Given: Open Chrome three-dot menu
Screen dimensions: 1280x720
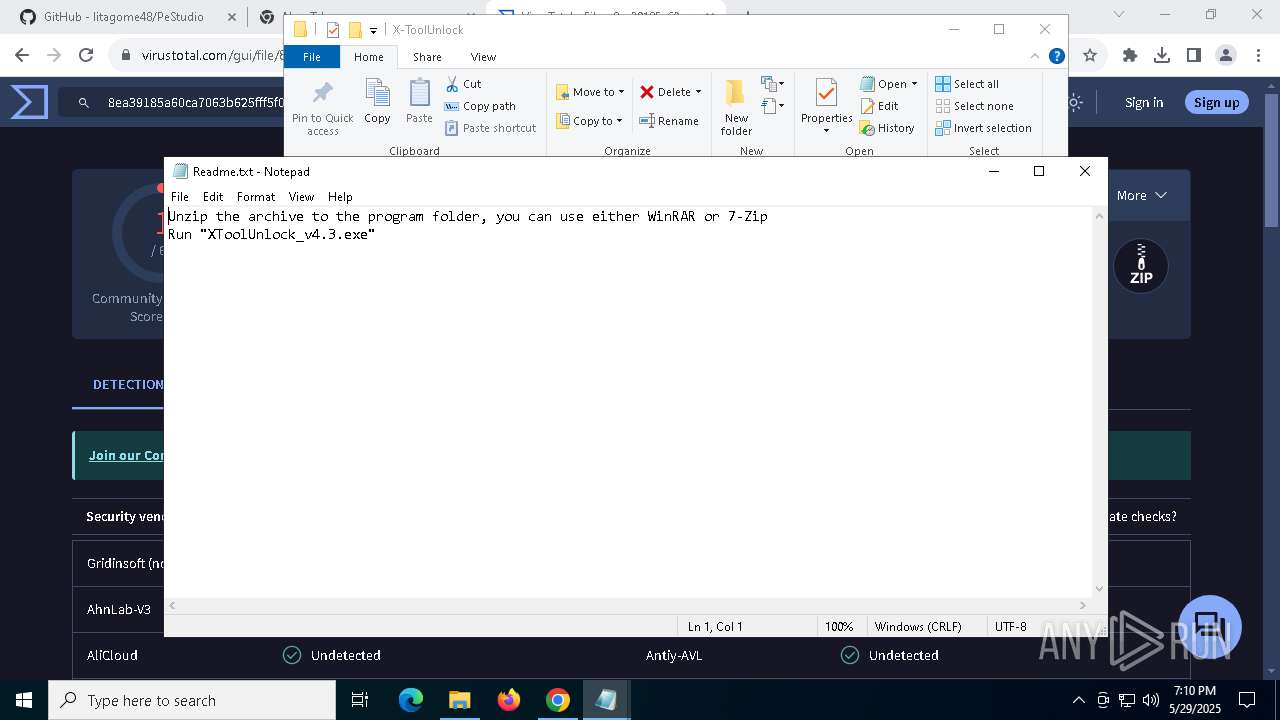Looking at the screenshot, I should tap(1257, 55).
